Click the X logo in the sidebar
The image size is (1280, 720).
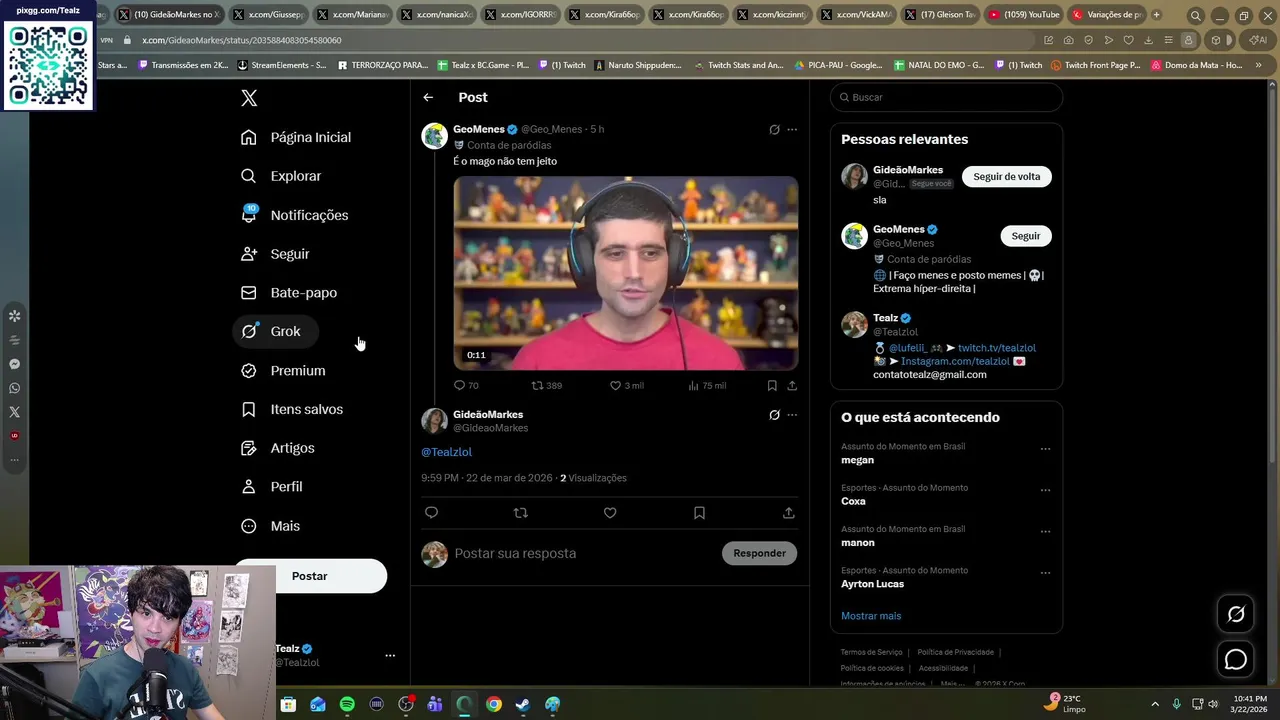[249, 98]
